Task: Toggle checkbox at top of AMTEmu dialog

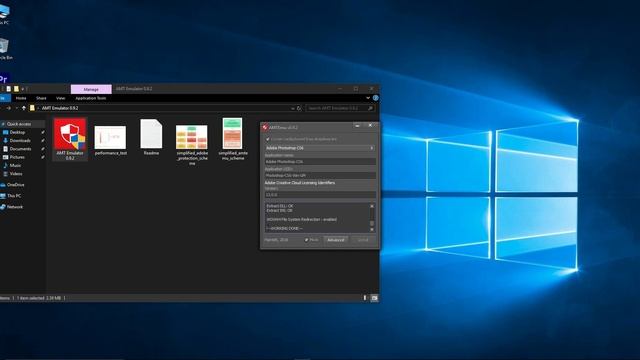Action: (268, 139)
